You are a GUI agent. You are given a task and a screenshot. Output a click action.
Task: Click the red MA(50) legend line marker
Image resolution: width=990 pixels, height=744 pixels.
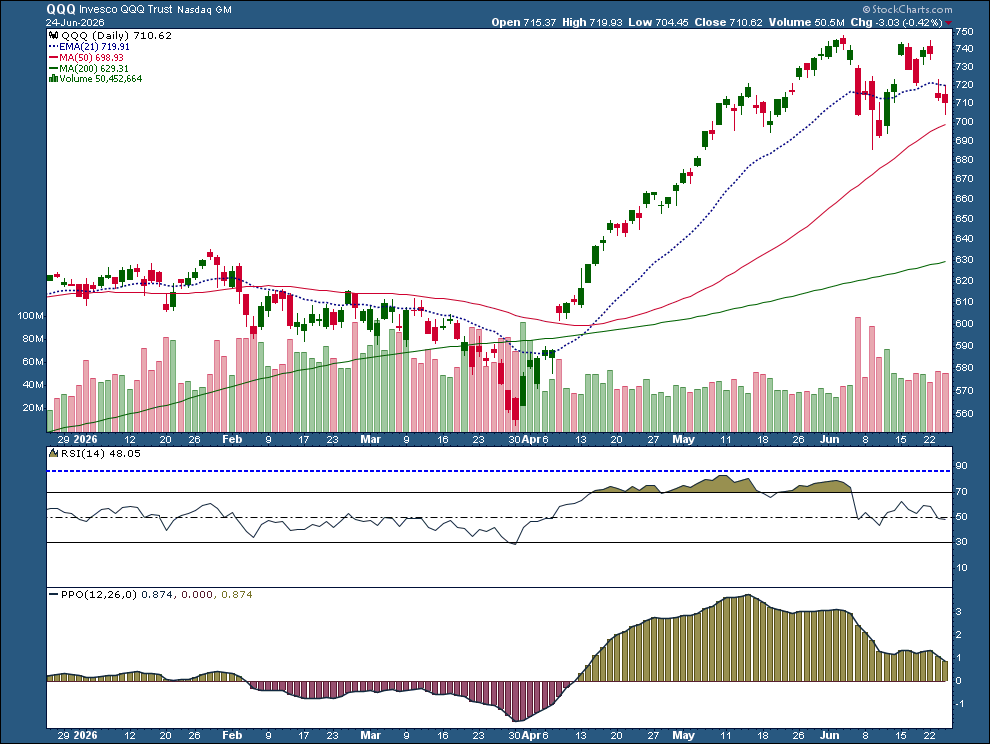(x=54, y=57)
